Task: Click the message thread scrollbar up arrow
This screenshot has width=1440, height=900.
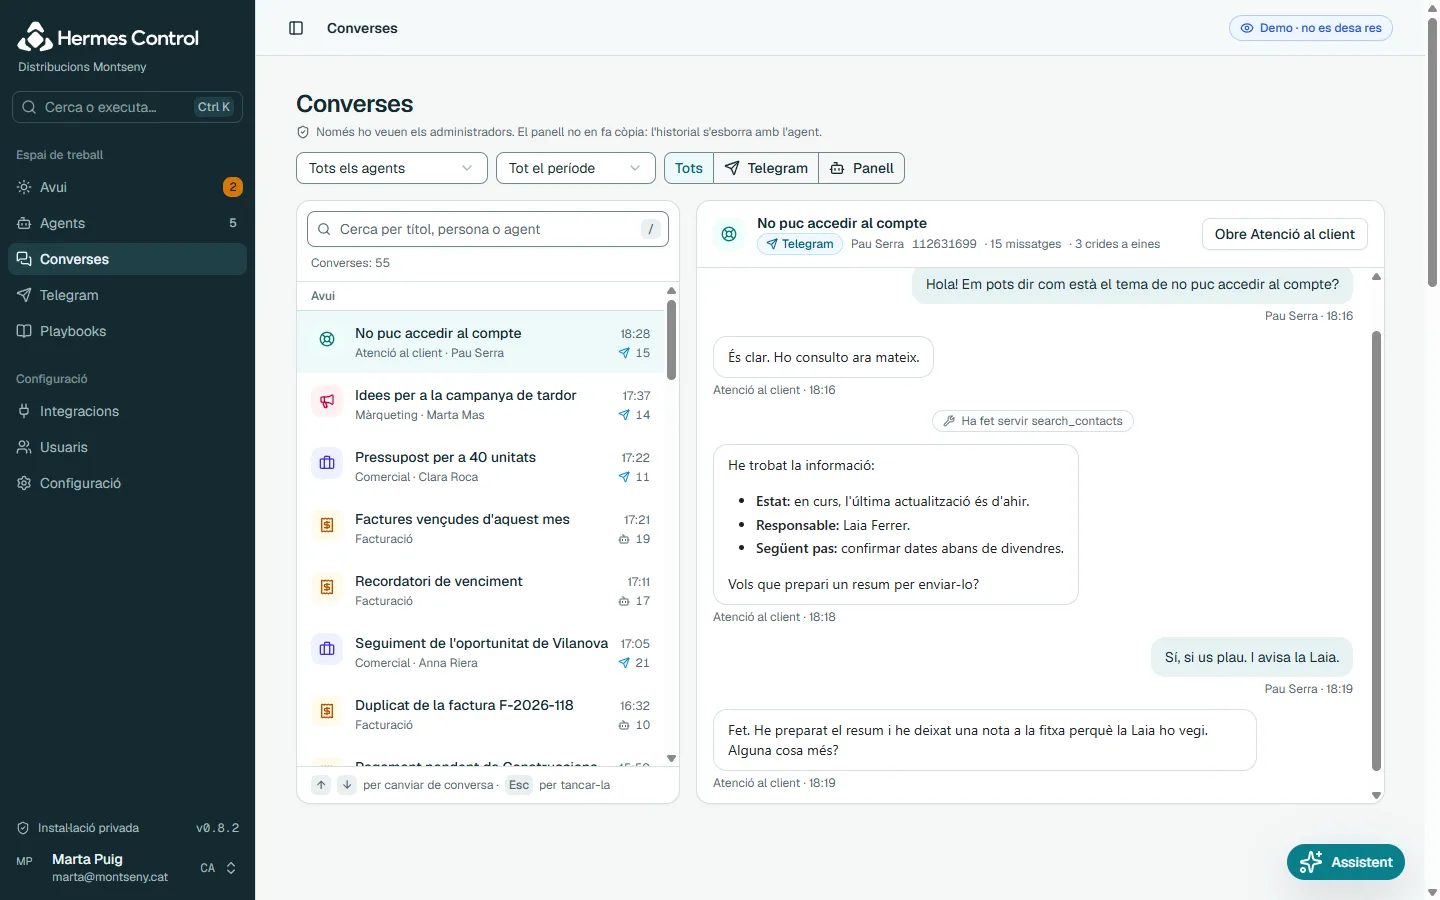Action: click(1376, 277)
